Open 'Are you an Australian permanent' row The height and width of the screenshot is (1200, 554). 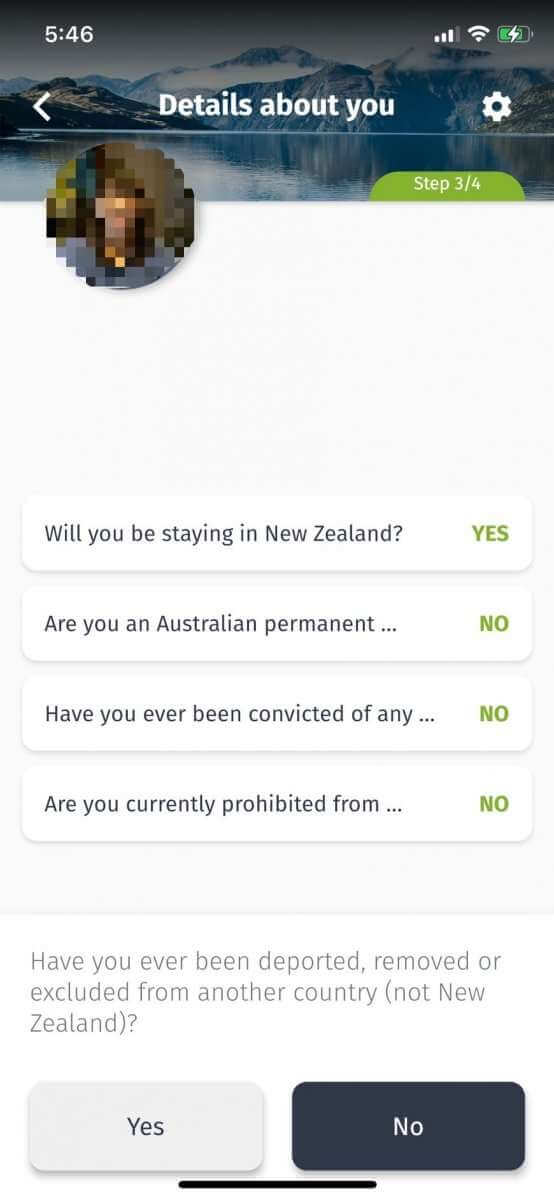(277, 623)
